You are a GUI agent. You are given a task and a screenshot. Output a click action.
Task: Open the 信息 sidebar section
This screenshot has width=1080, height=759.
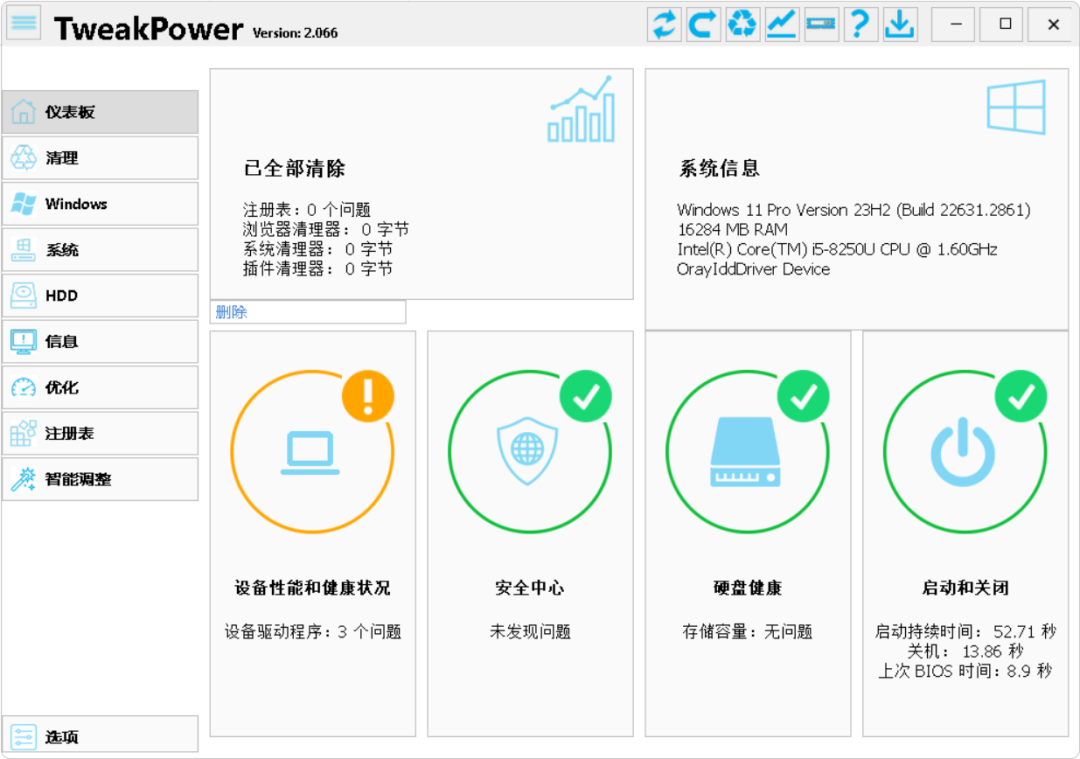[100, 341]
